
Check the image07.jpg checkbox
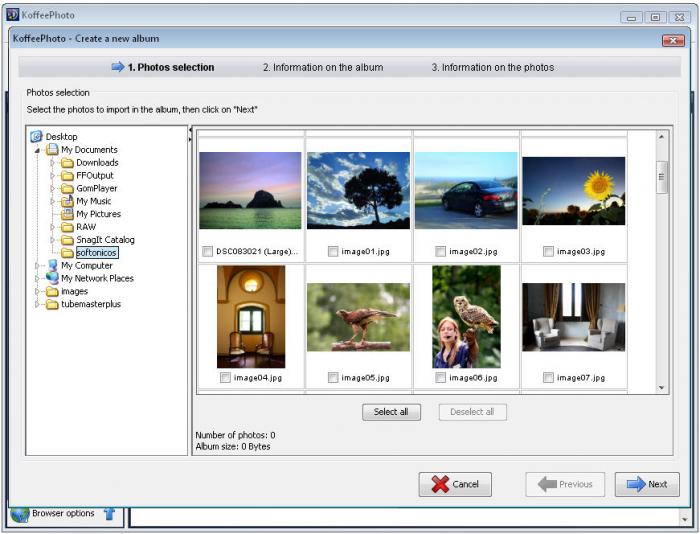tap(548, 378)
